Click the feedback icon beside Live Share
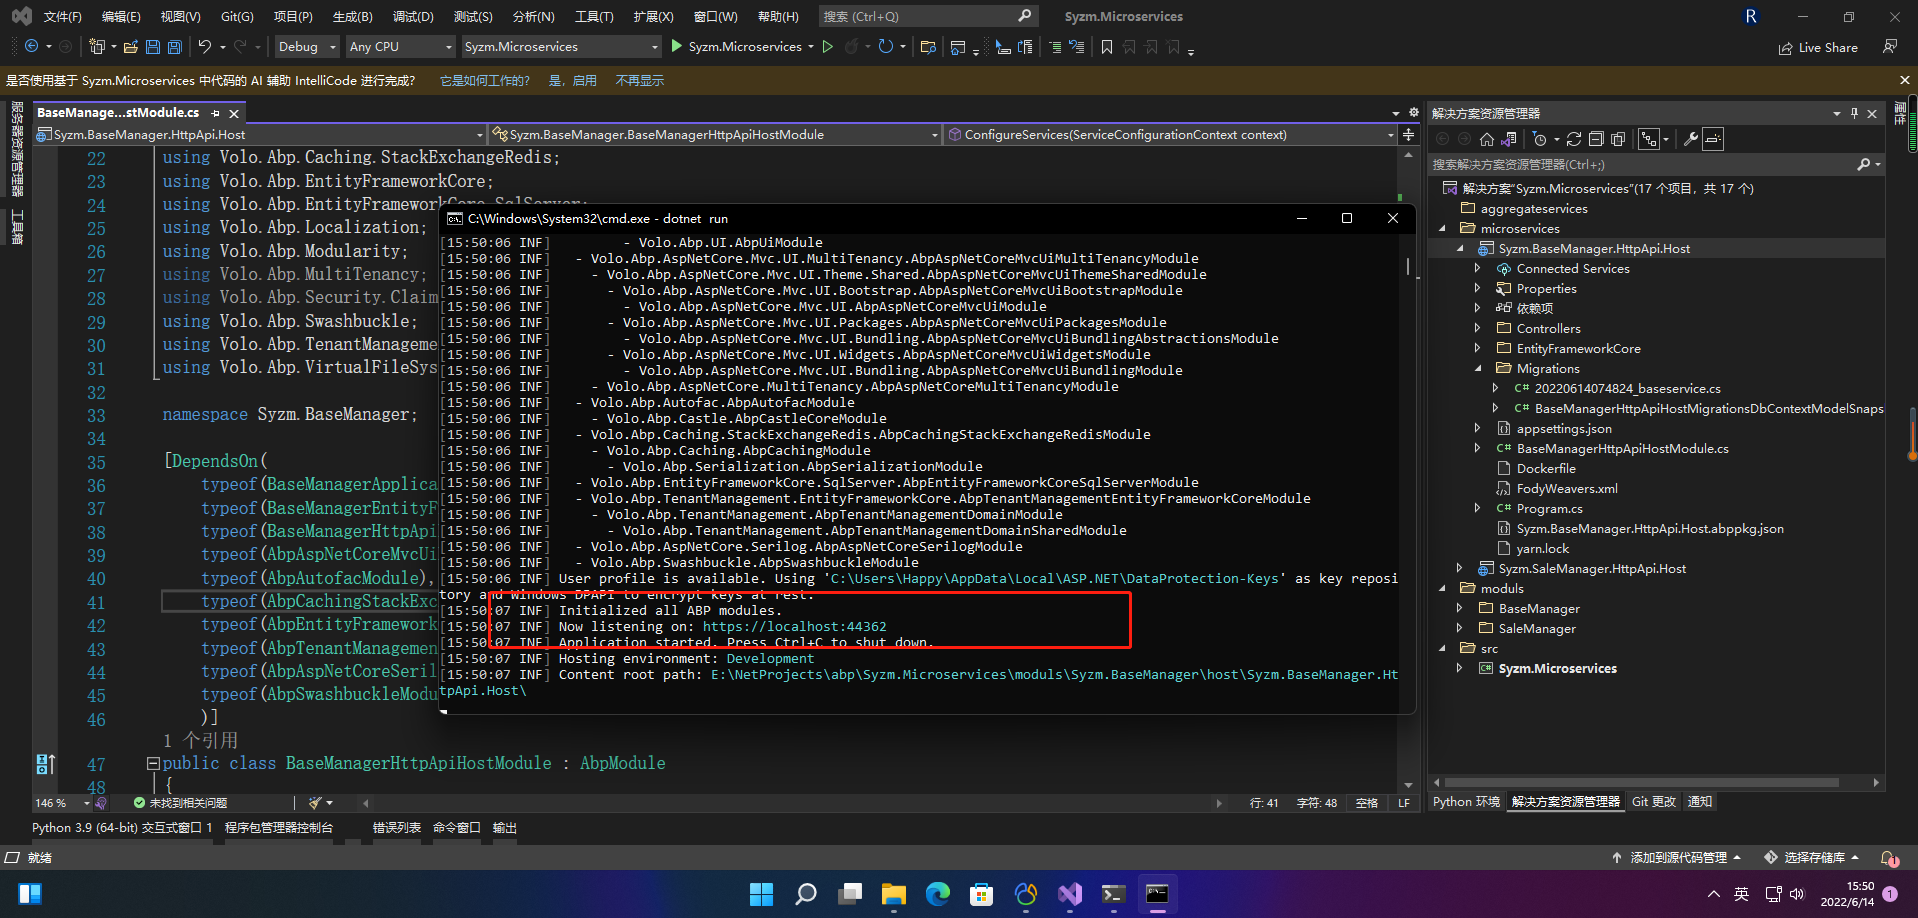Viewport: 1918px width, 918px height. coord(1890,47)
